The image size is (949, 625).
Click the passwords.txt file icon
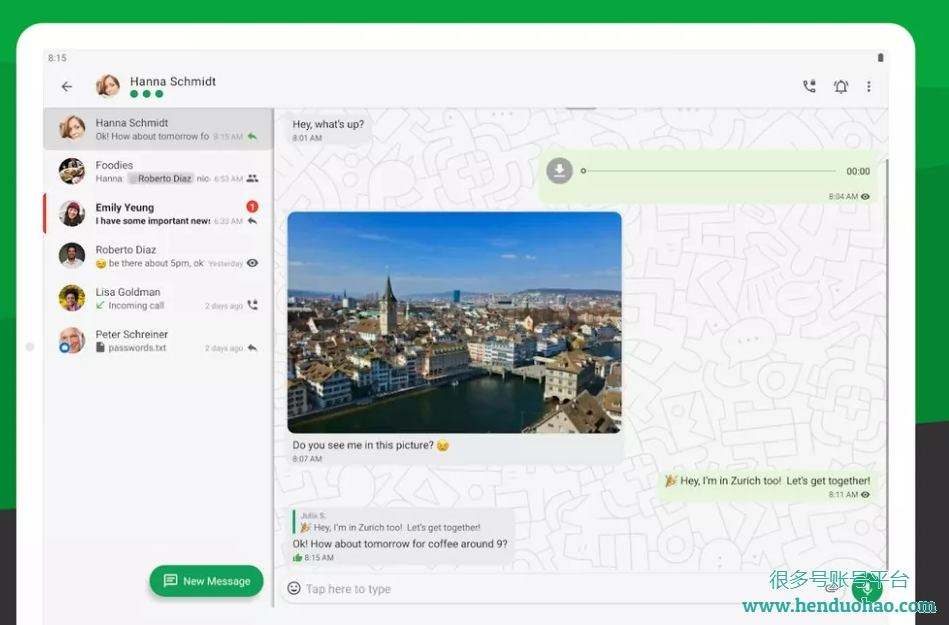100,347
